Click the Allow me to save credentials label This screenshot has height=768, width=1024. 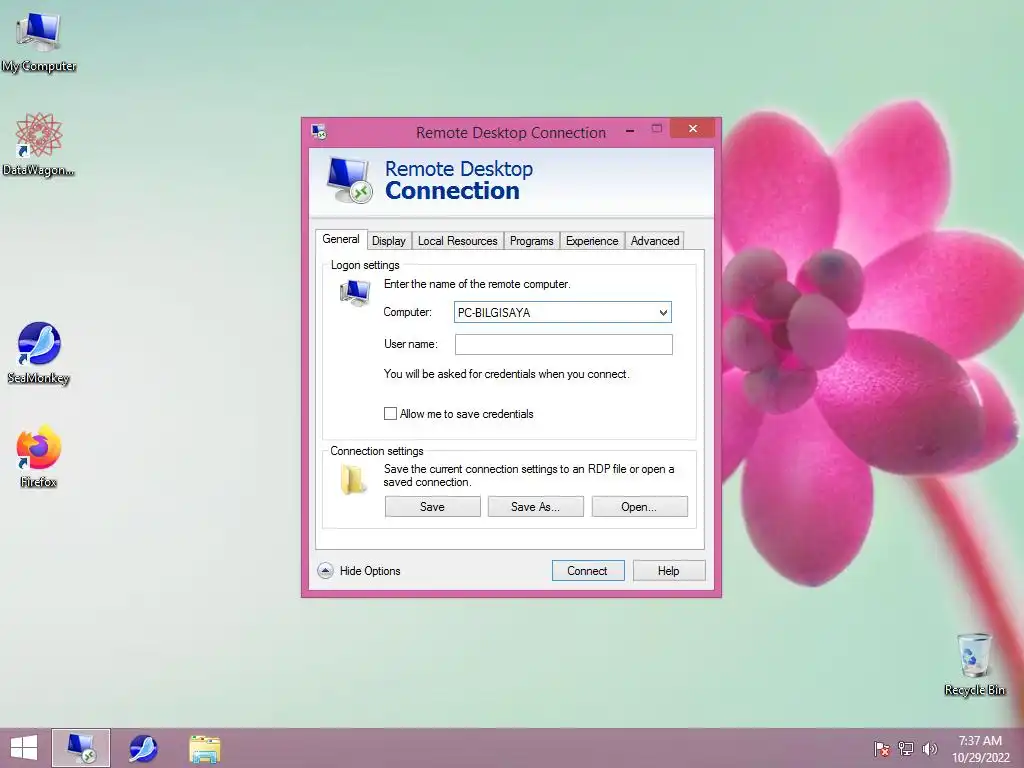coord(467,414)
